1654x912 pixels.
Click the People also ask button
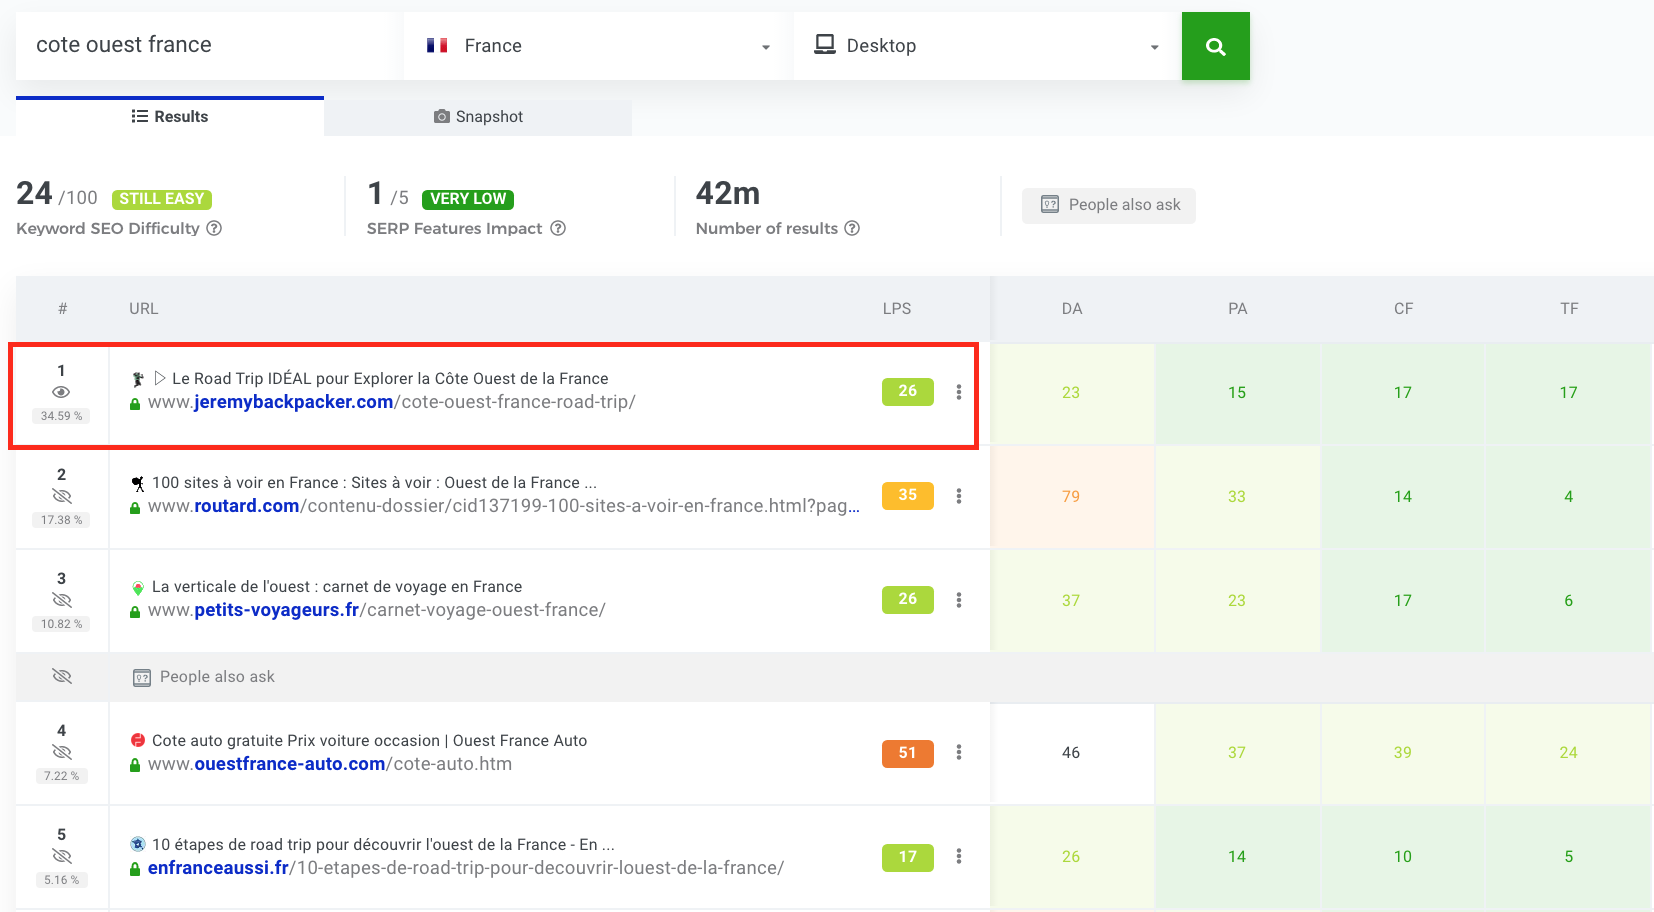pyautogui.click(x=1109, y=205)
